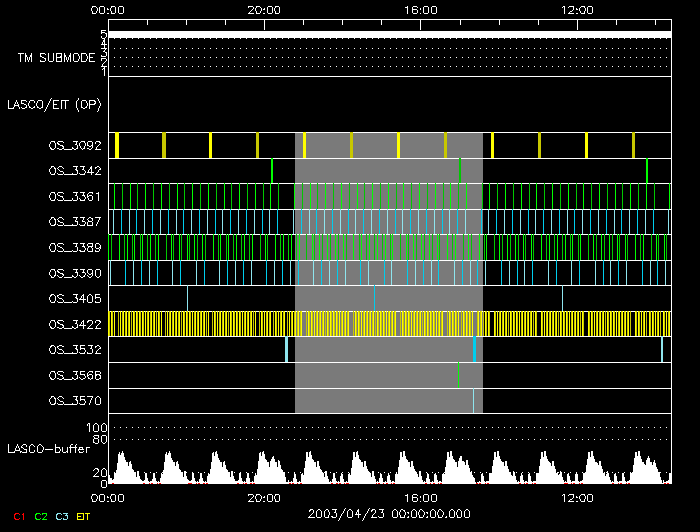Viewport: 700px width, 532px height.
Task: Click the white TM SUBMODE bar at level 5
Action: [389, 35]
